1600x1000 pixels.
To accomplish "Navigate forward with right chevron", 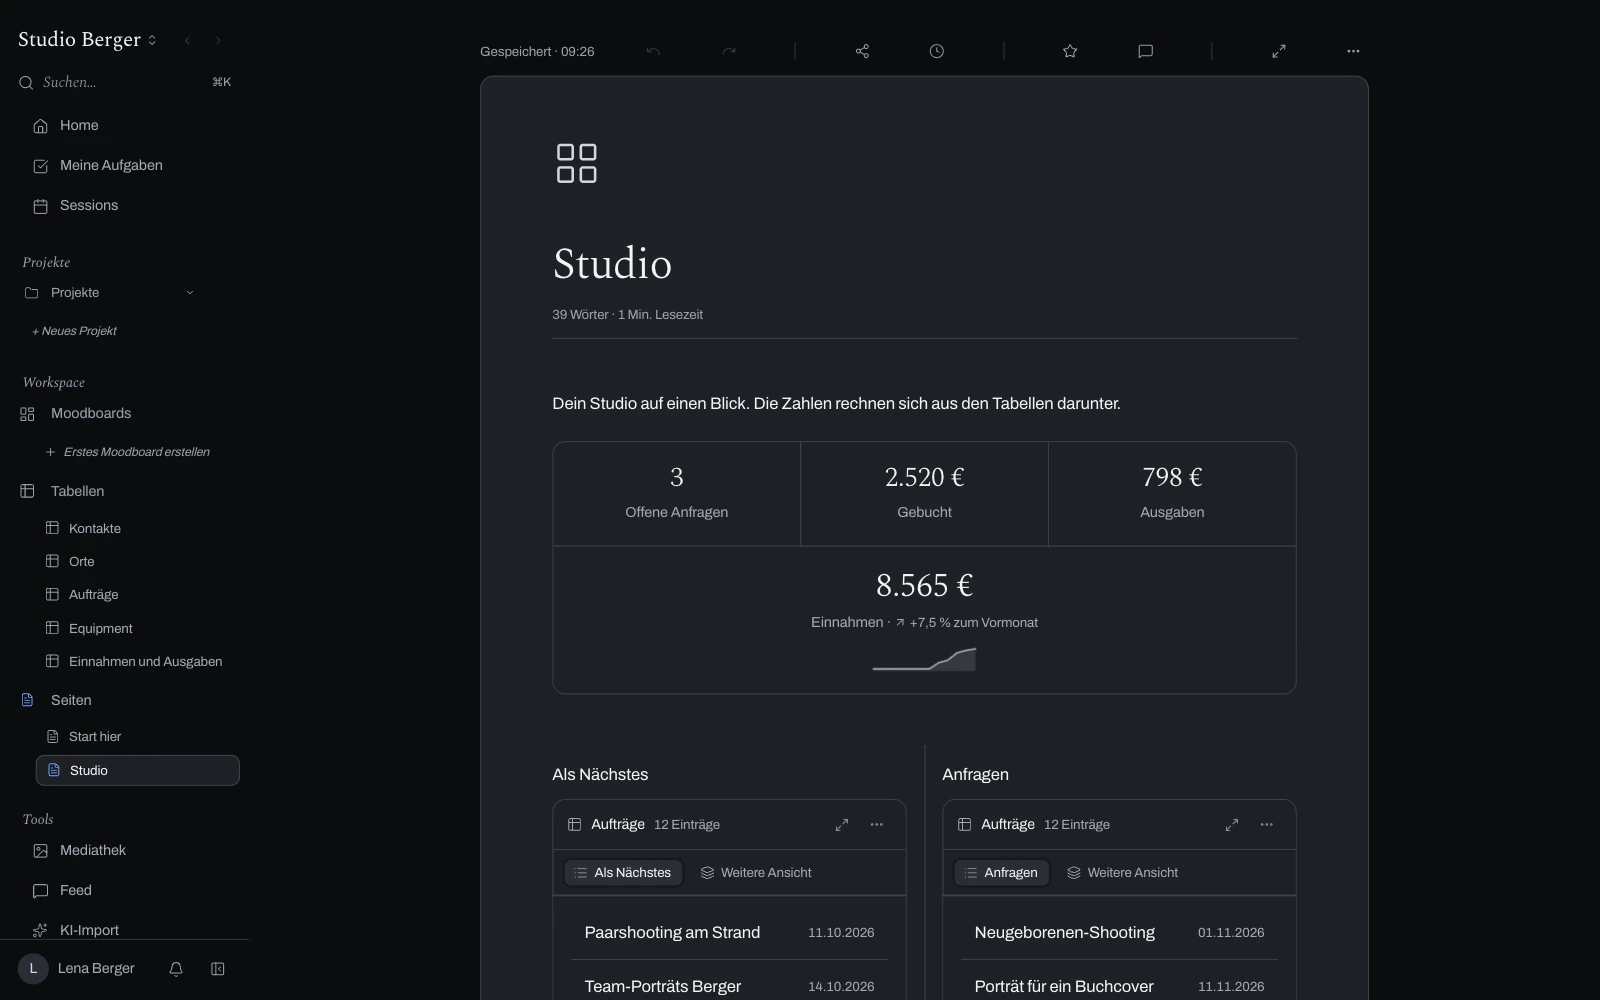I will click(x=218, y=40).
